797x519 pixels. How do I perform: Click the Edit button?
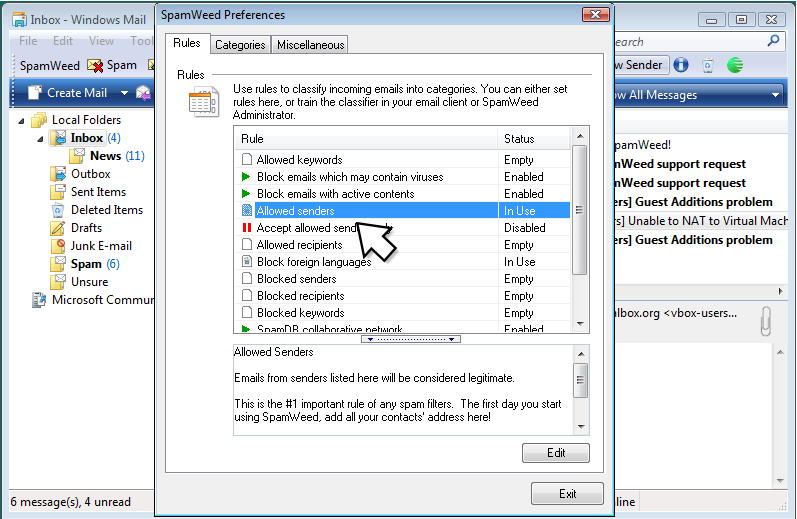[x=556, y=453]
